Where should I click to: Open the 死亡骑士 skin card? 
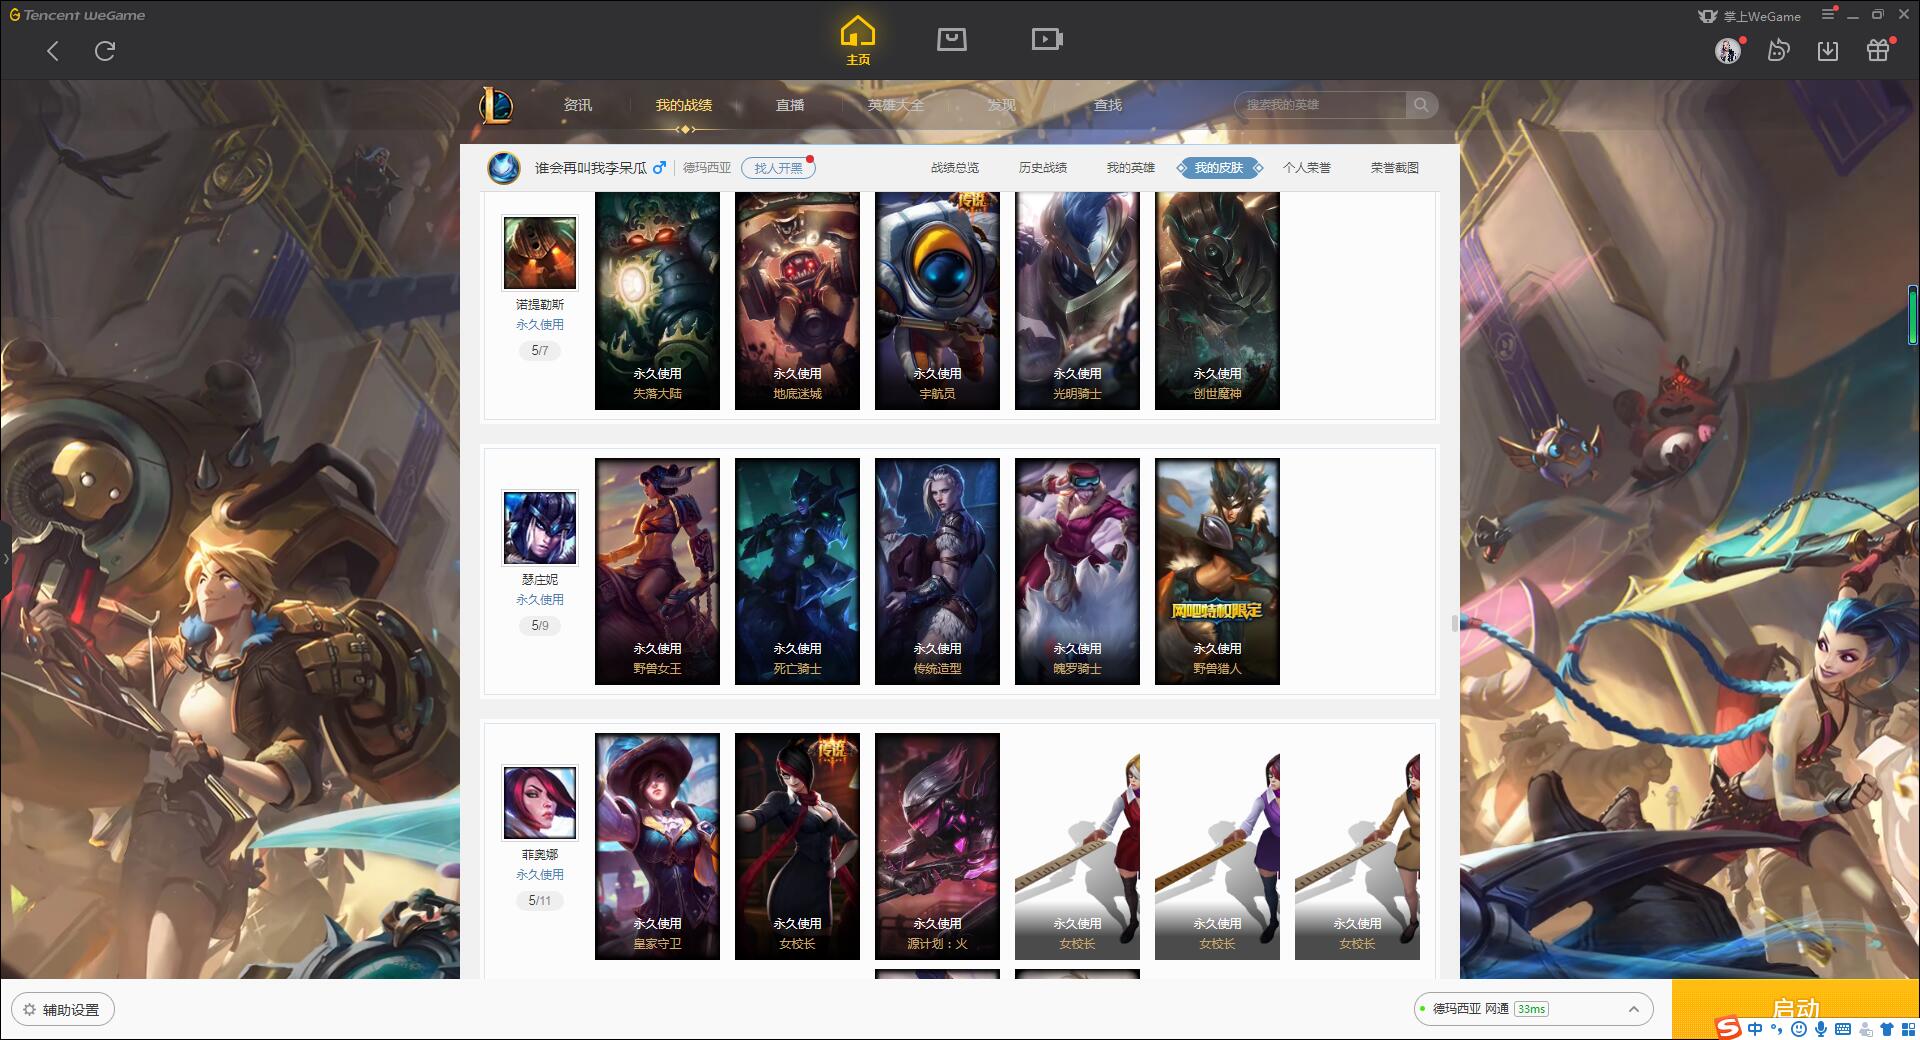(x=797, y=572)
